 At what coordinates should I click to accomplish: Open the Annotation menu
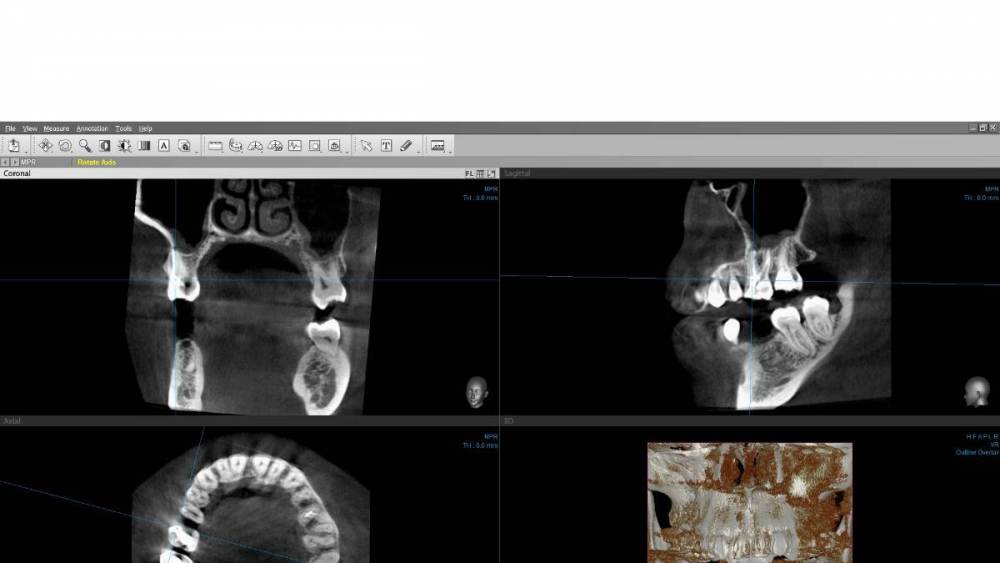coord(92,128)
